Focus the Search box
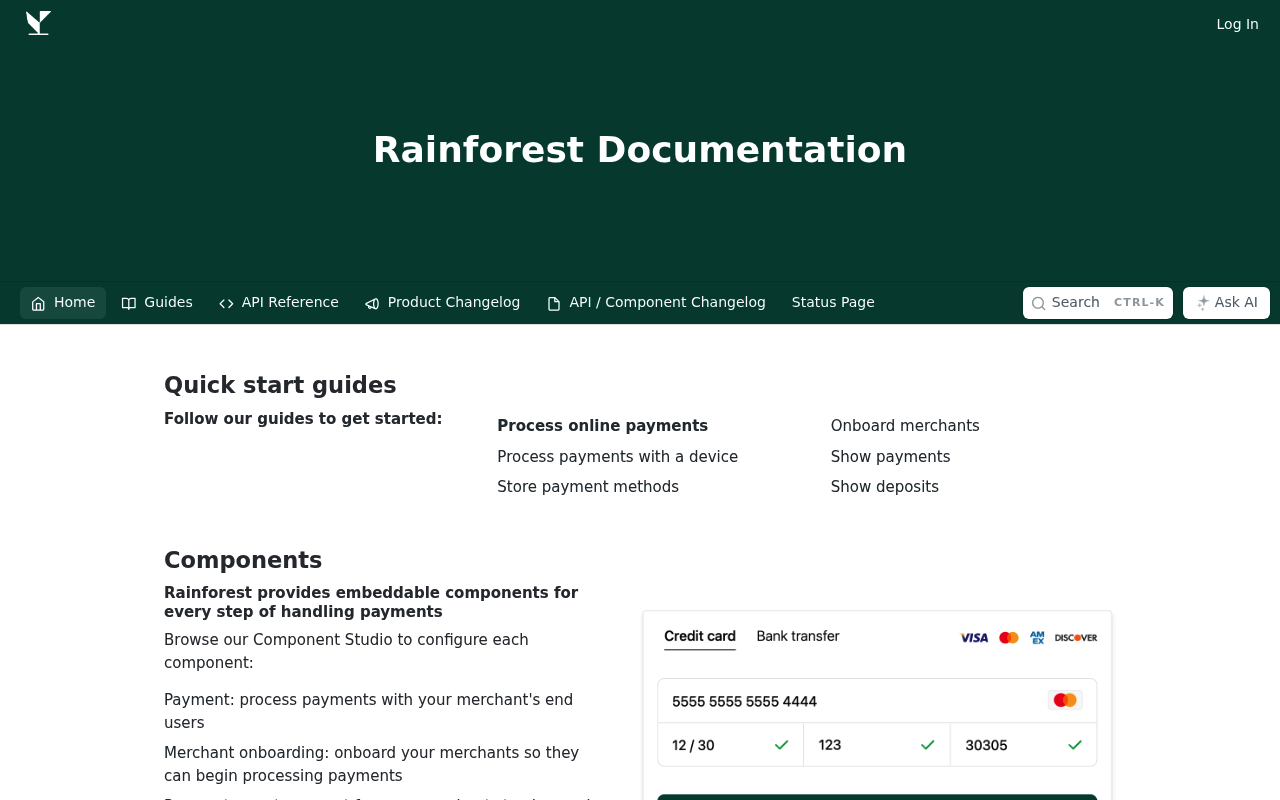Image resolution: width=1280 pixels, height=800 pixels. click(1097, 303)
